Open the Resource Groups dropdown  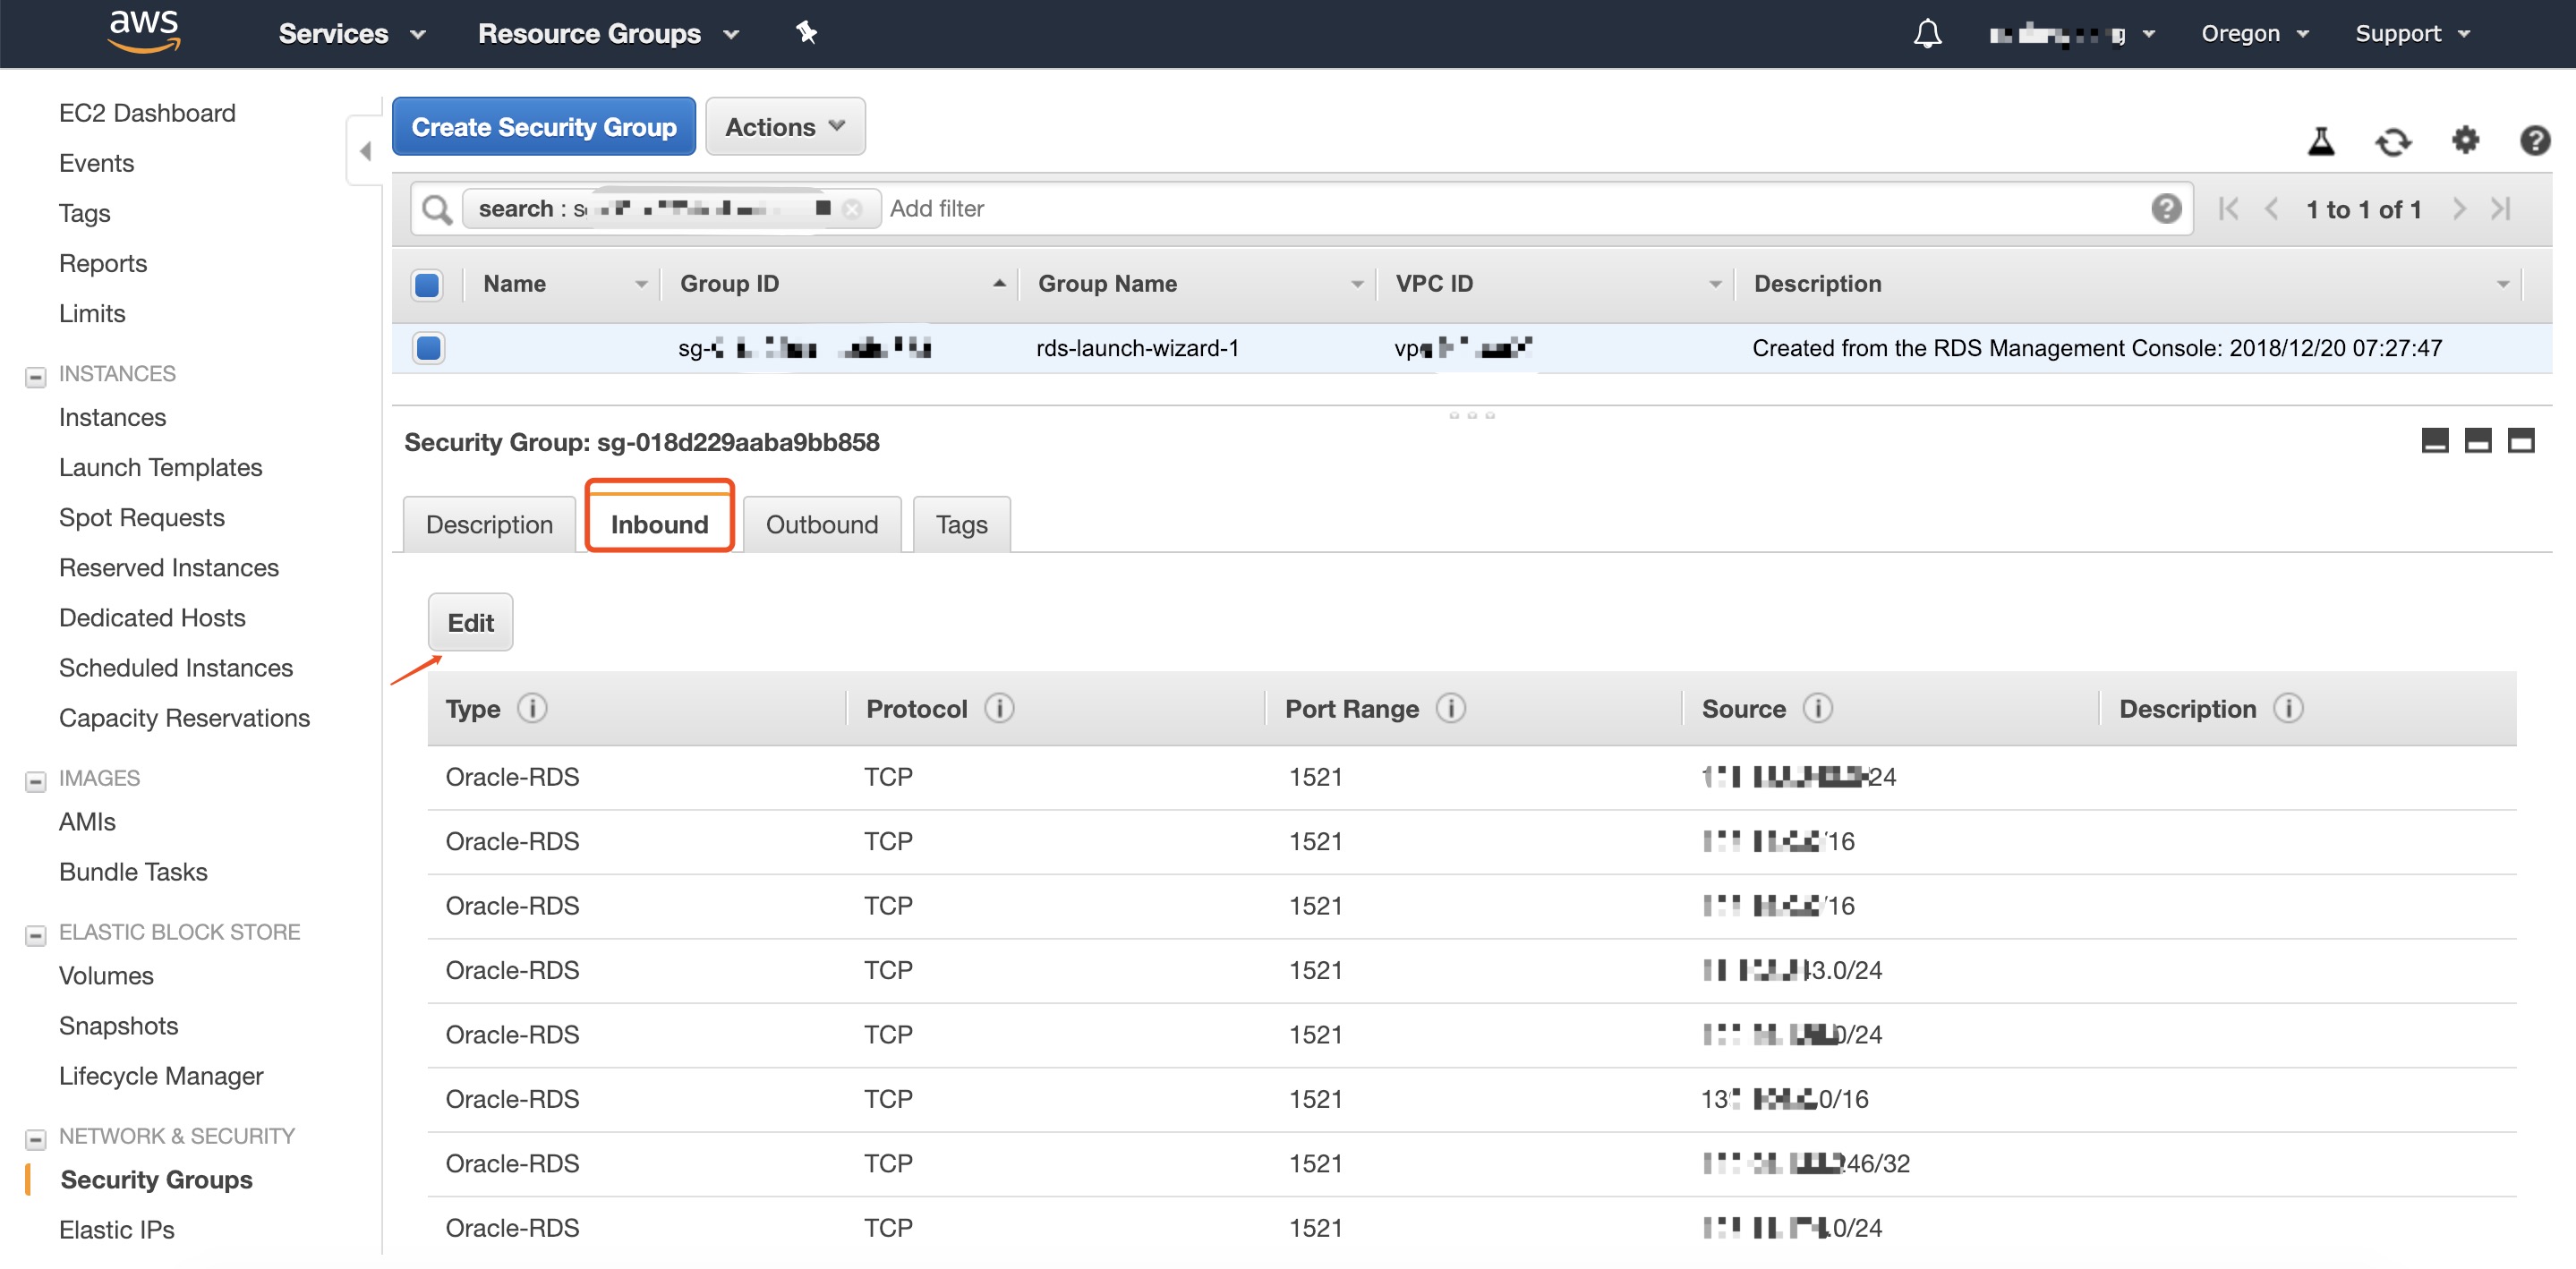tap(608, 34)
